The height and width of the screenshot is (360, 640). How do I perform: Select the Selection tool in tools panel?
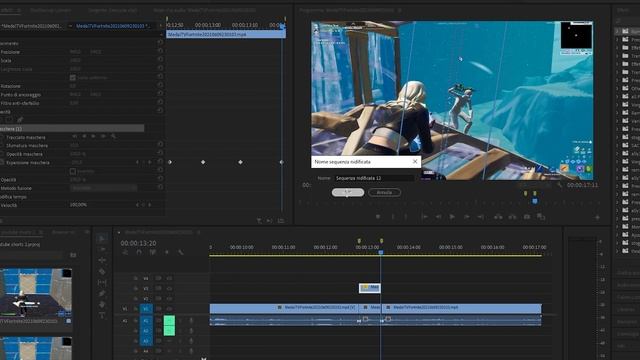102,238
